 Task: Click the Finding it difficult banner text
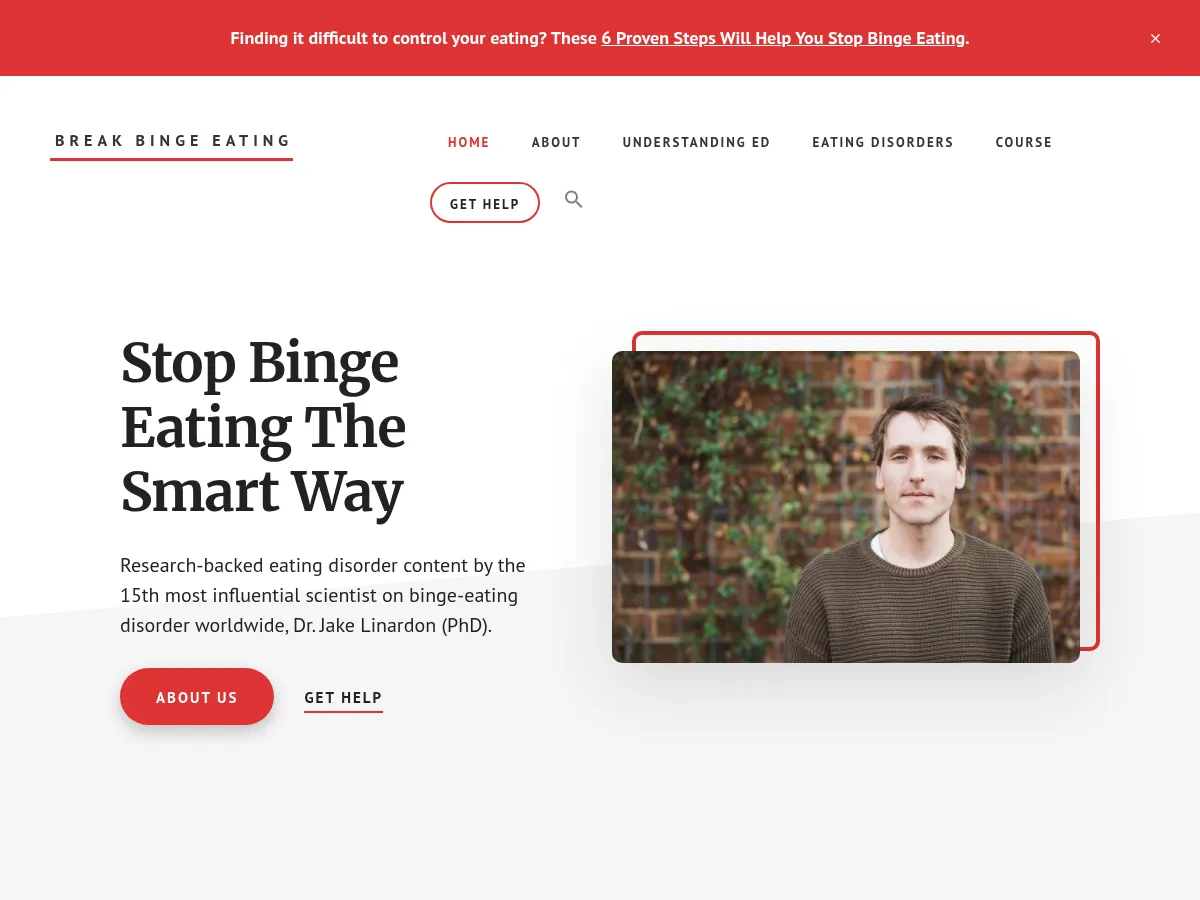[x=414, y=38]
